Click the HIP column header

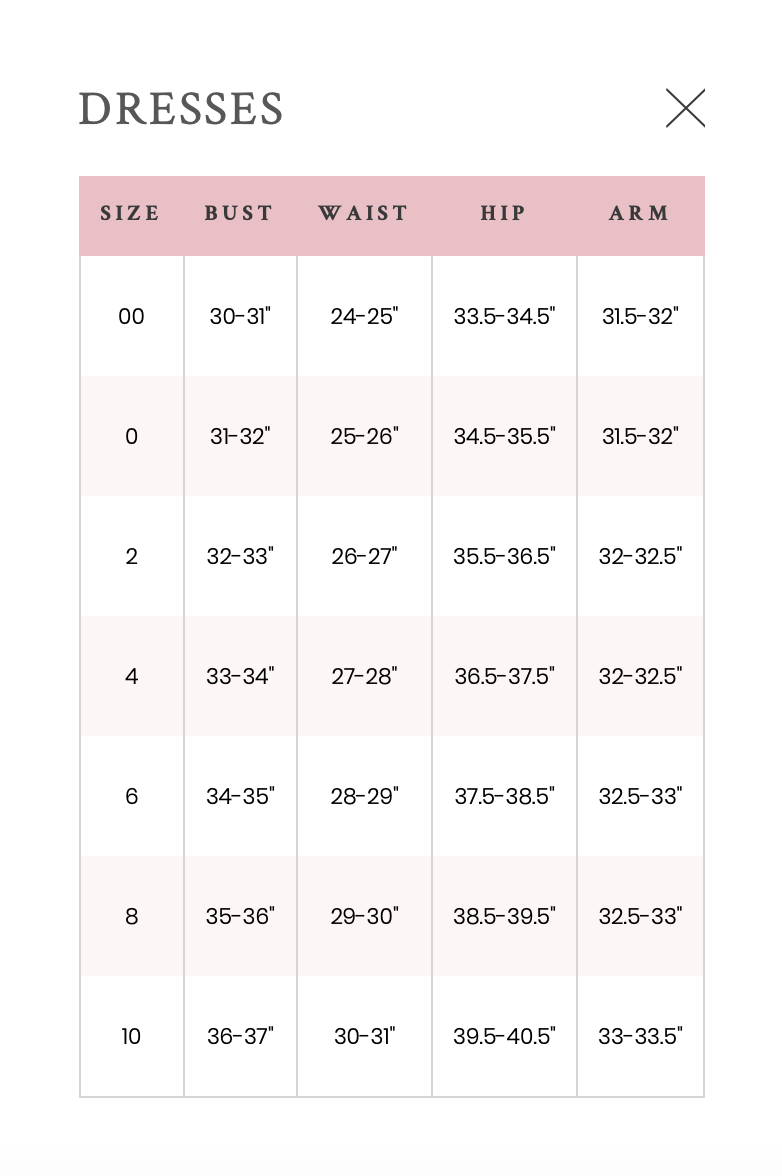tap(504, 213)
